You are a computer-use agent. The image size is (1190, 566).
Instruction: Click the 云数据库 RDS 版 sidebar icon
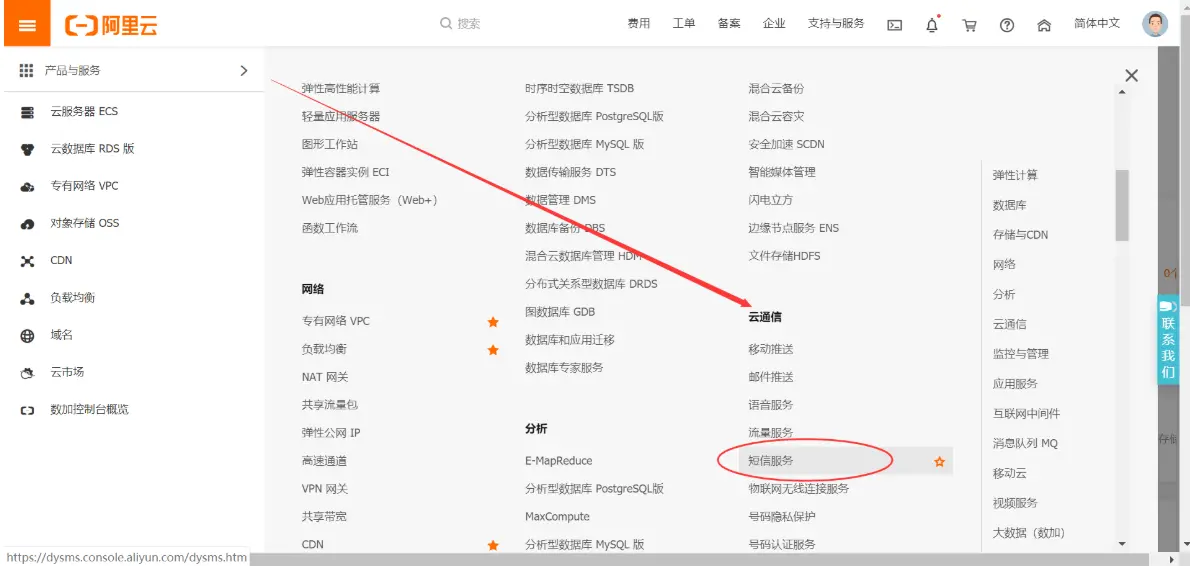click(x=27, y=149)
